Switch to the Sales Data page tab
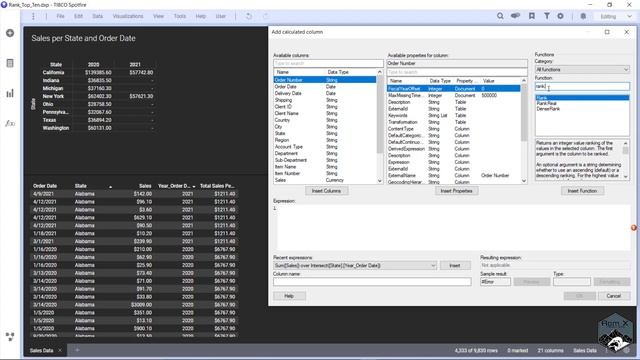 pyautogui.click(x=41, y=350)
